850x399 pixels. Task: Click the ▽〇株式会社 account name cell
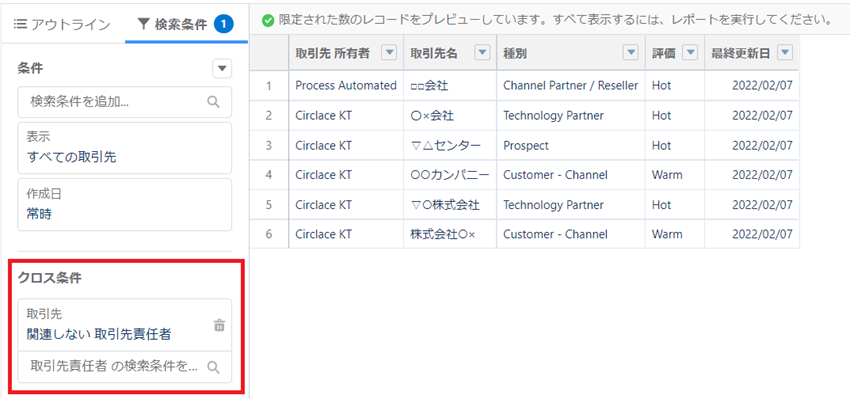(450, 205)
